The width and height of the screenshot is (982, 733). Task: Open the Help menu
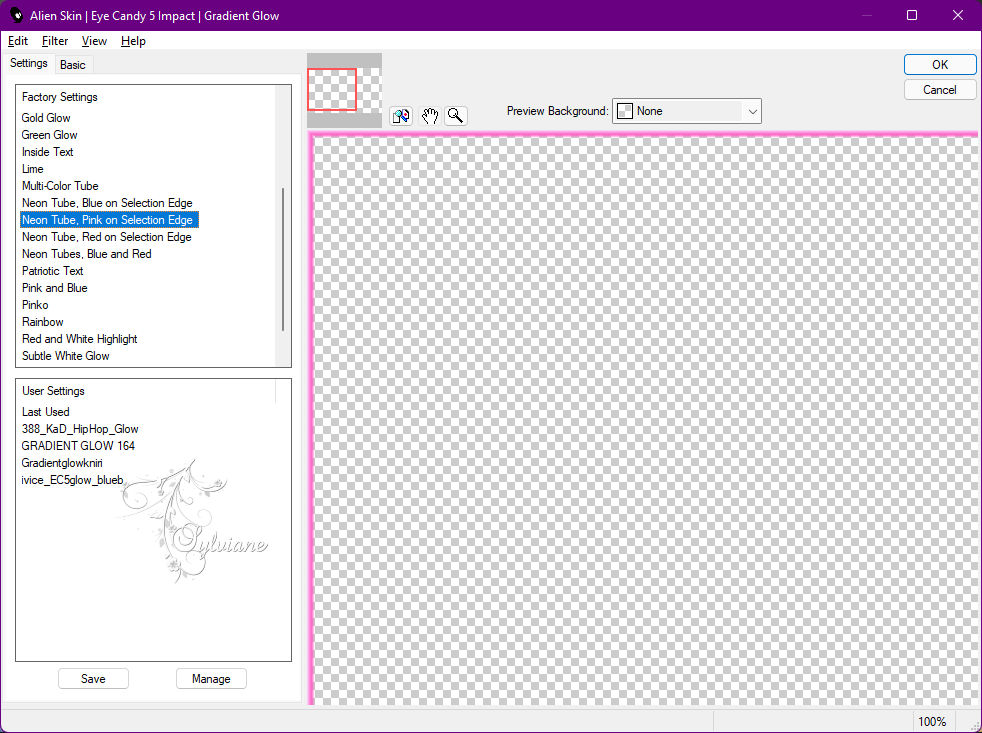point(133,41)
